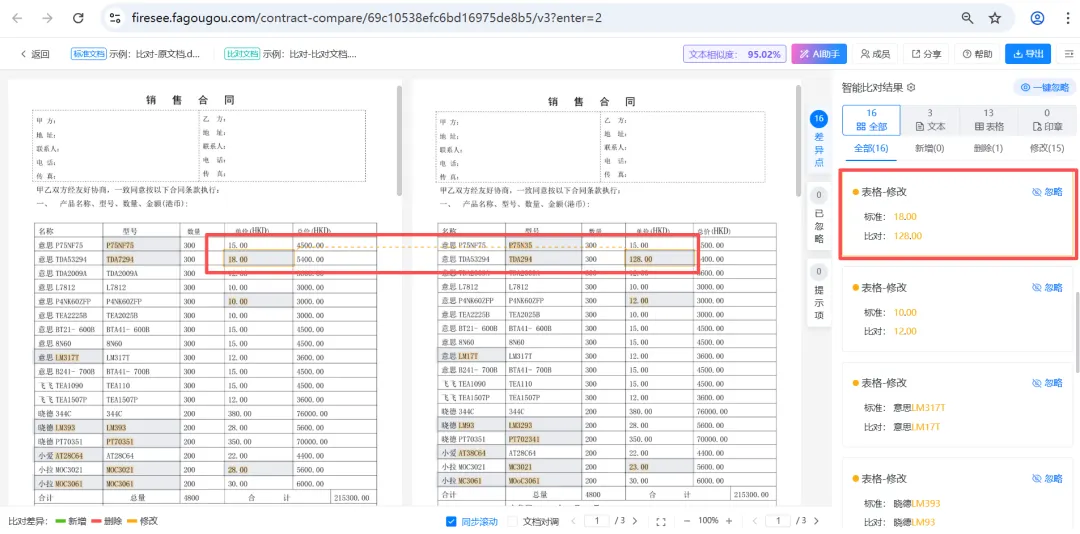The image size is (1080, 534).
Task: Select the 表格 category with 13 items
Action: pos(988,120)
